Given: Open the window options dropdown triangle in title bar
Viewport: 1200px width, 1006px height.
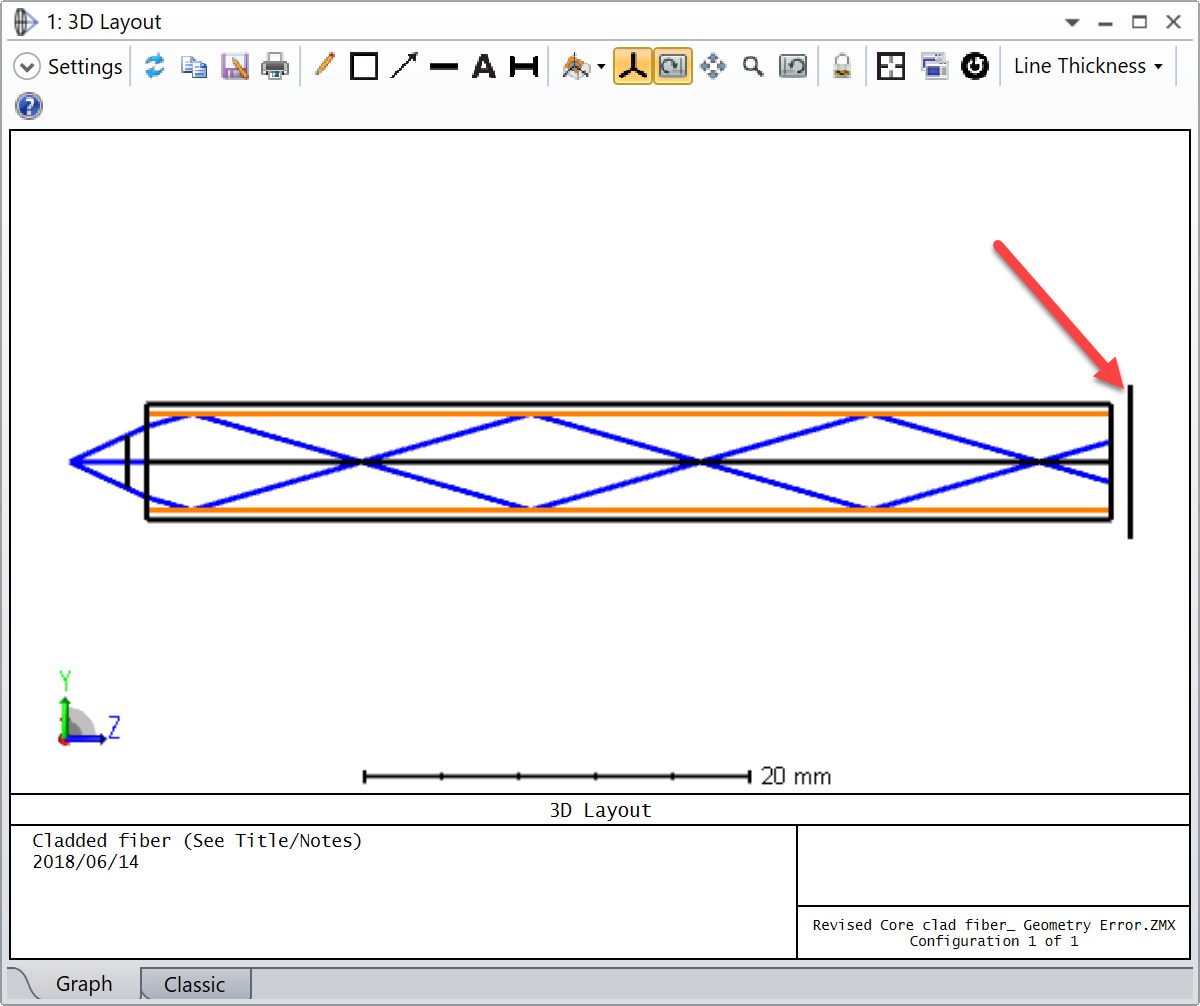Looking at the screenshot, I should [1072, 22].
